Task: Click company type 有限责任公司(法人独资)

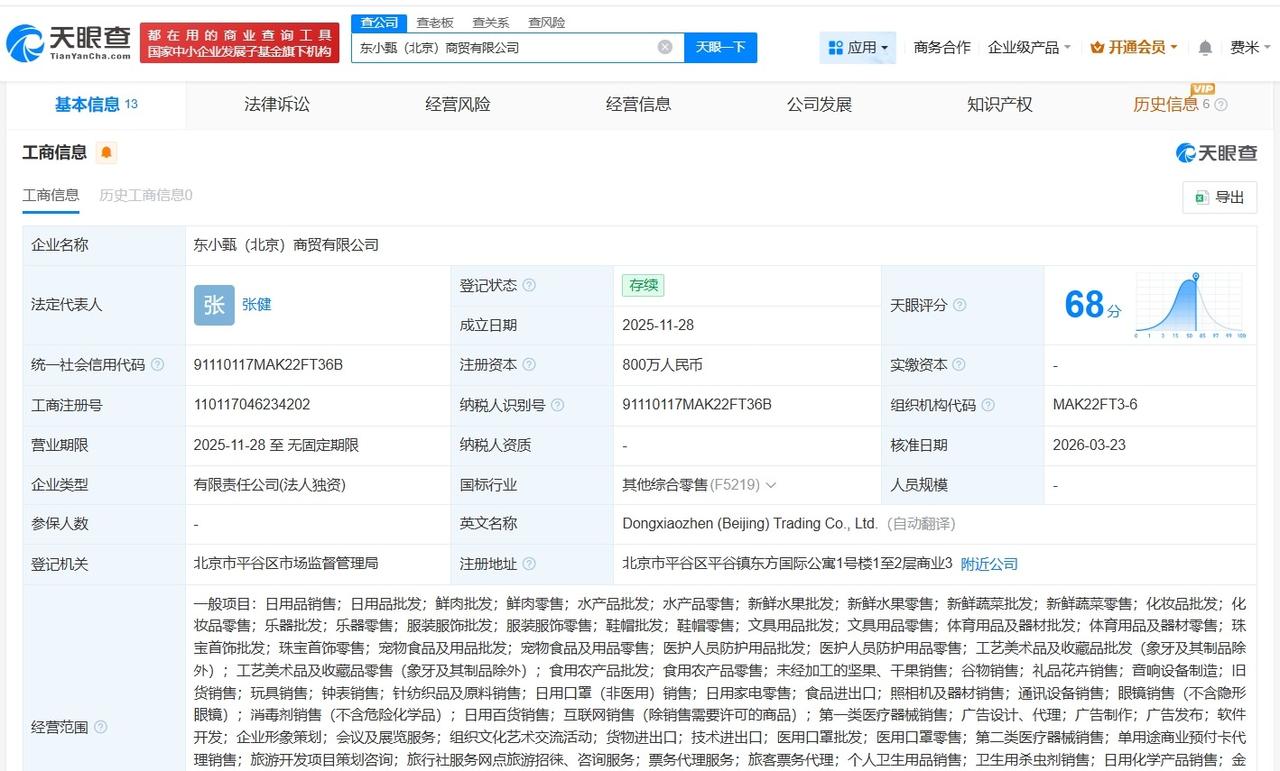Action: pos(270,485)
